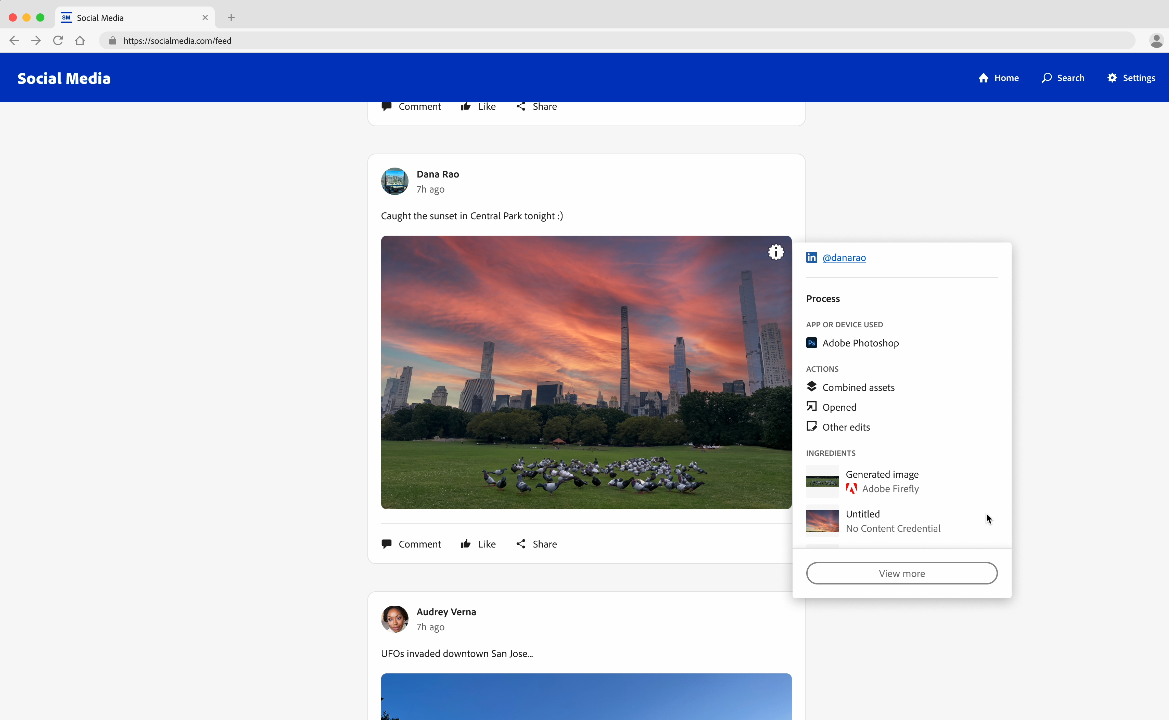The image size is (1169, 720).
Task: Open the blue sky photo in Audrey Verna's post
Action: point(586,697)
